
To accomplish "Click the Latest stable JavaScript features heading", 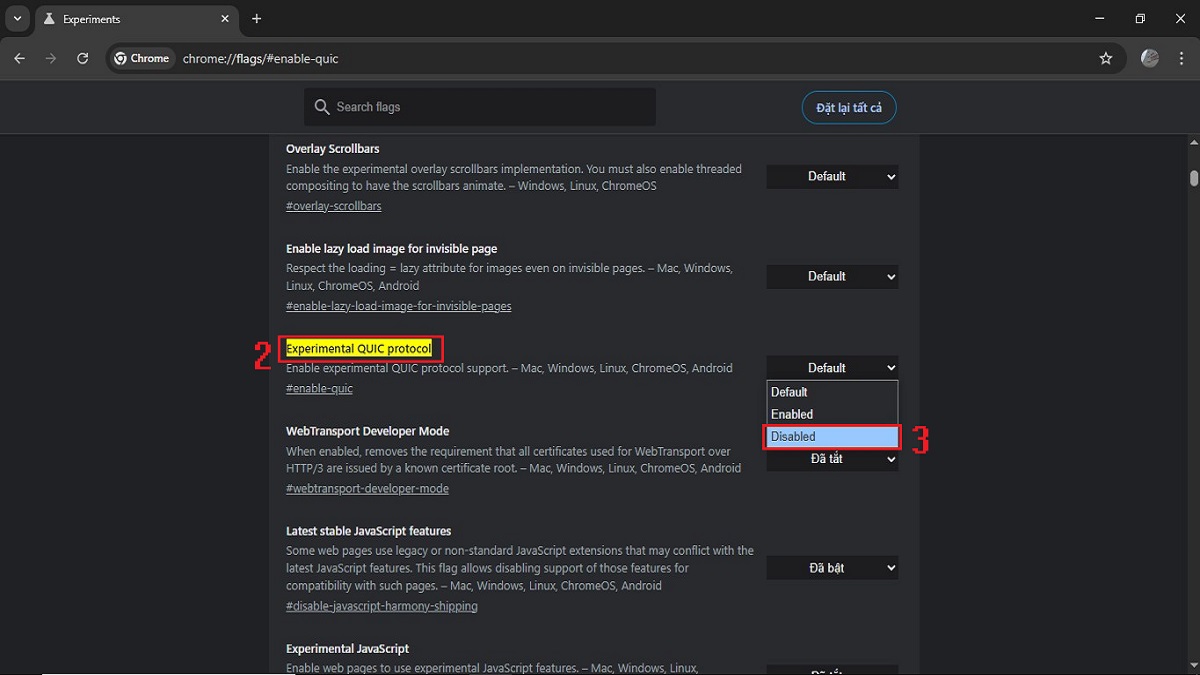I will pos(369,531).
